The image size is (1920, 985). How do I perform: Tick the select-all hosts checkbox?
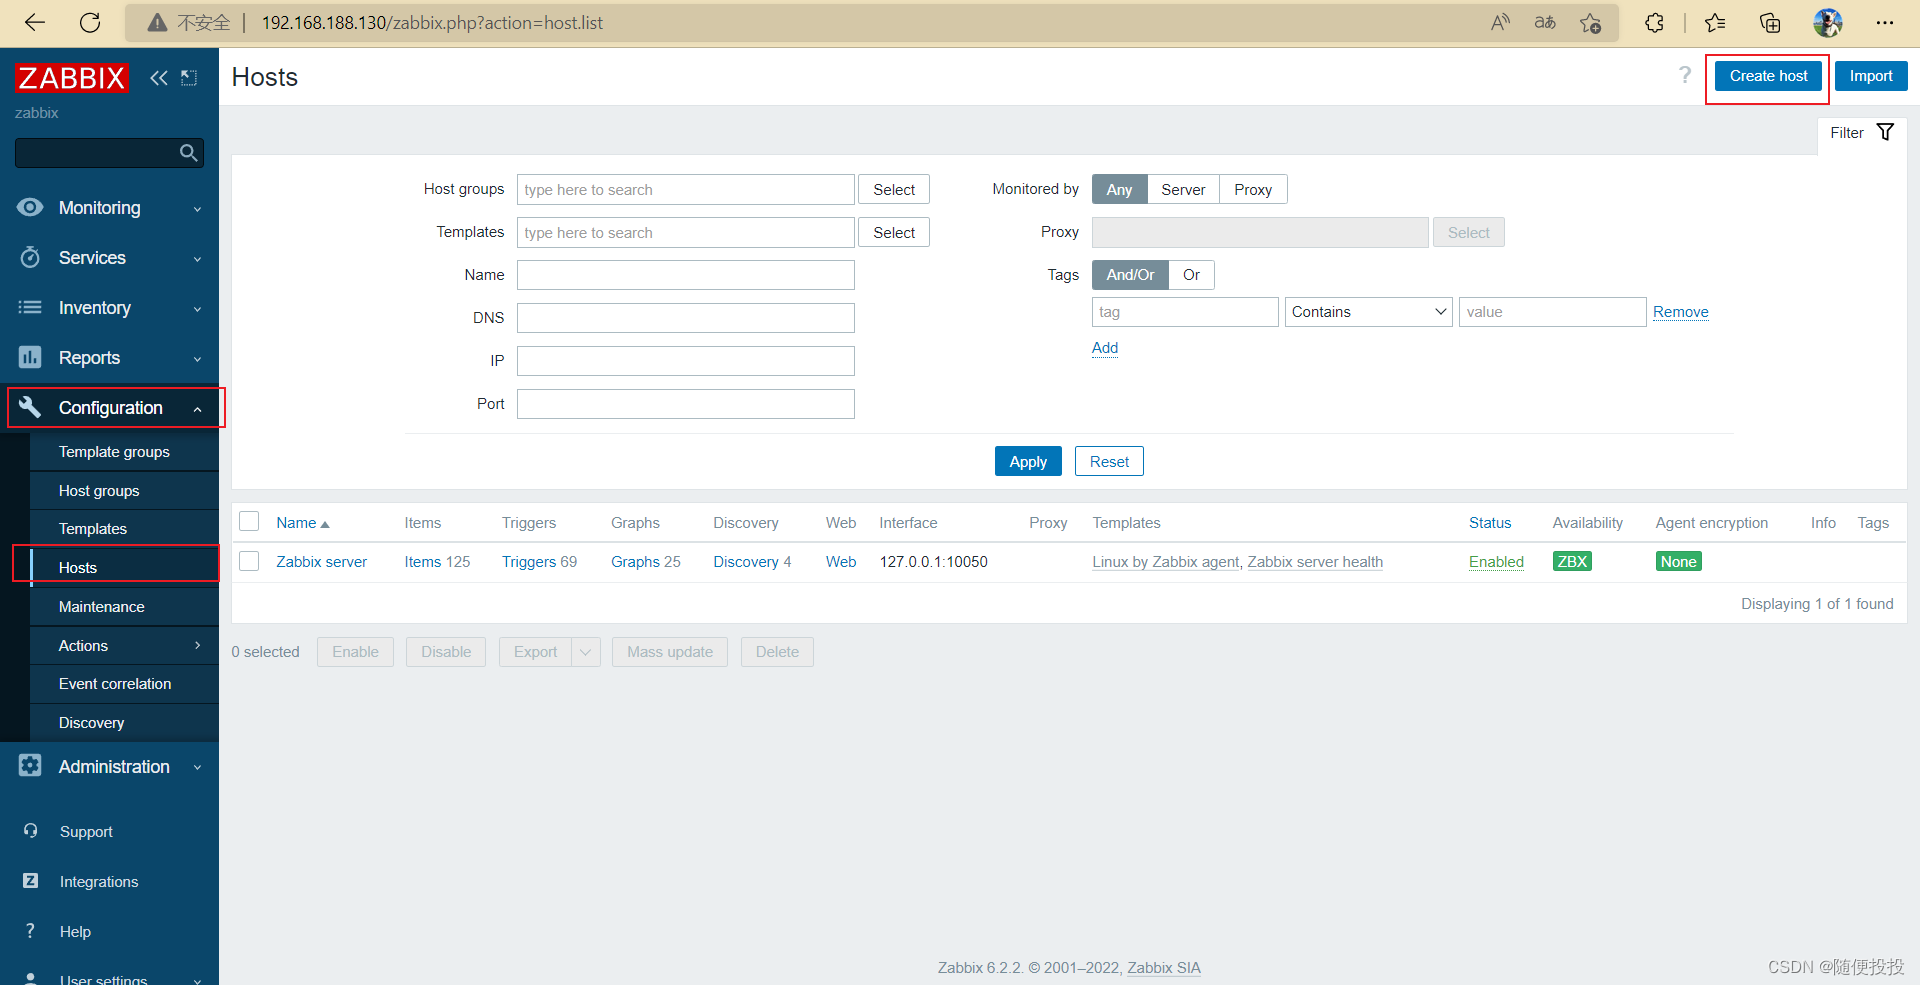click(249, 521)
